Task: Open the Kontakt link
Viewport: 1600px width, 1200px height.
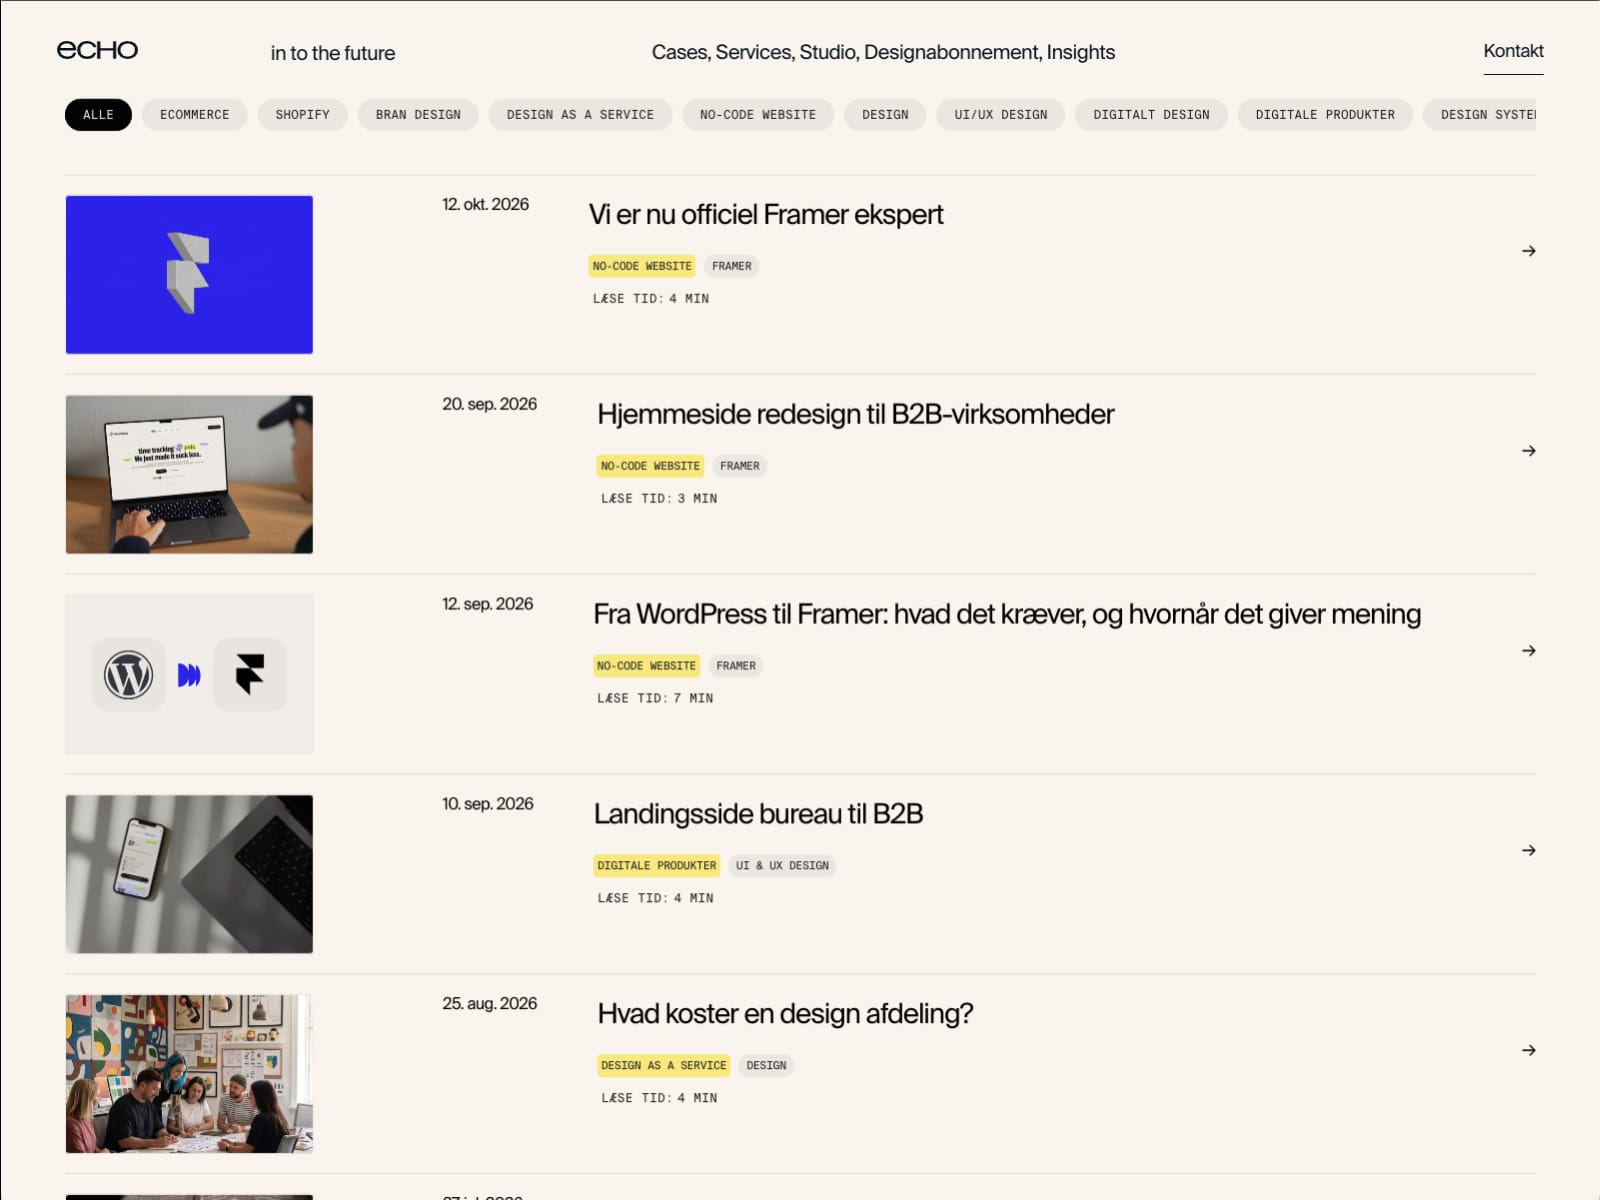Action: point(1513,51)
